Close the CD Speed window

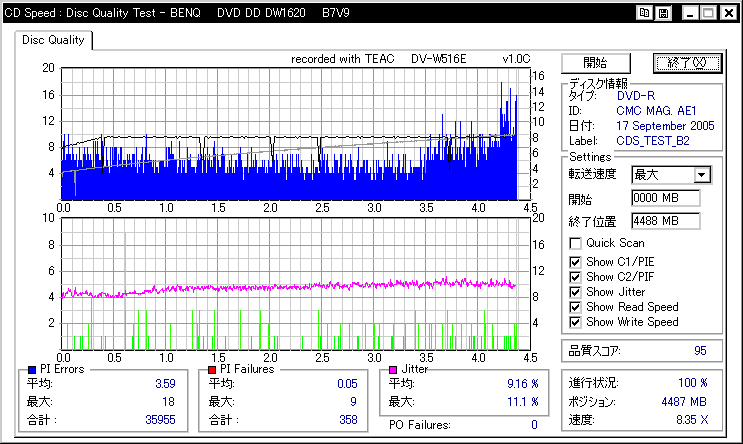click(729, 13)
